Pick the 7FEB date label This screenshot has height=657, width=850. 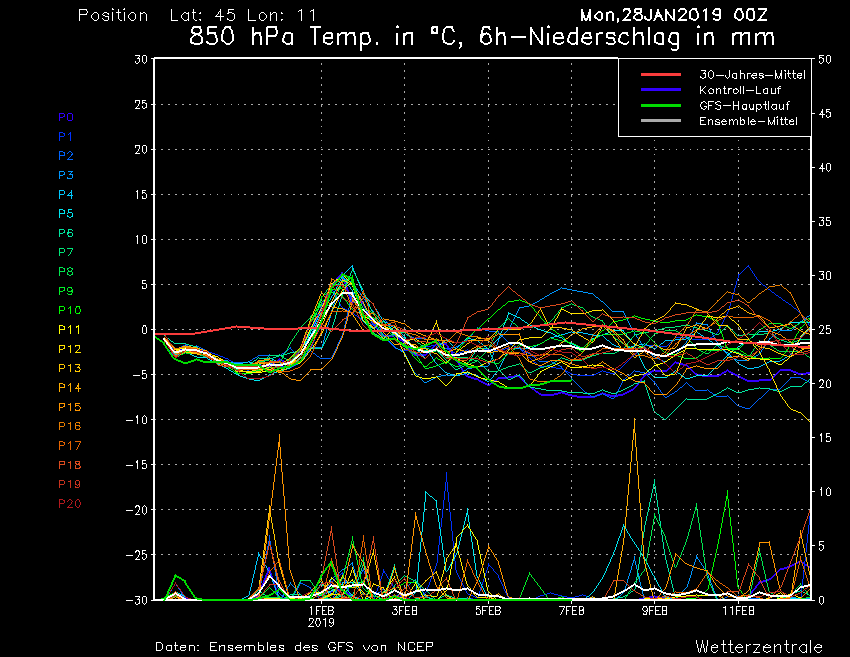[571, 611]
